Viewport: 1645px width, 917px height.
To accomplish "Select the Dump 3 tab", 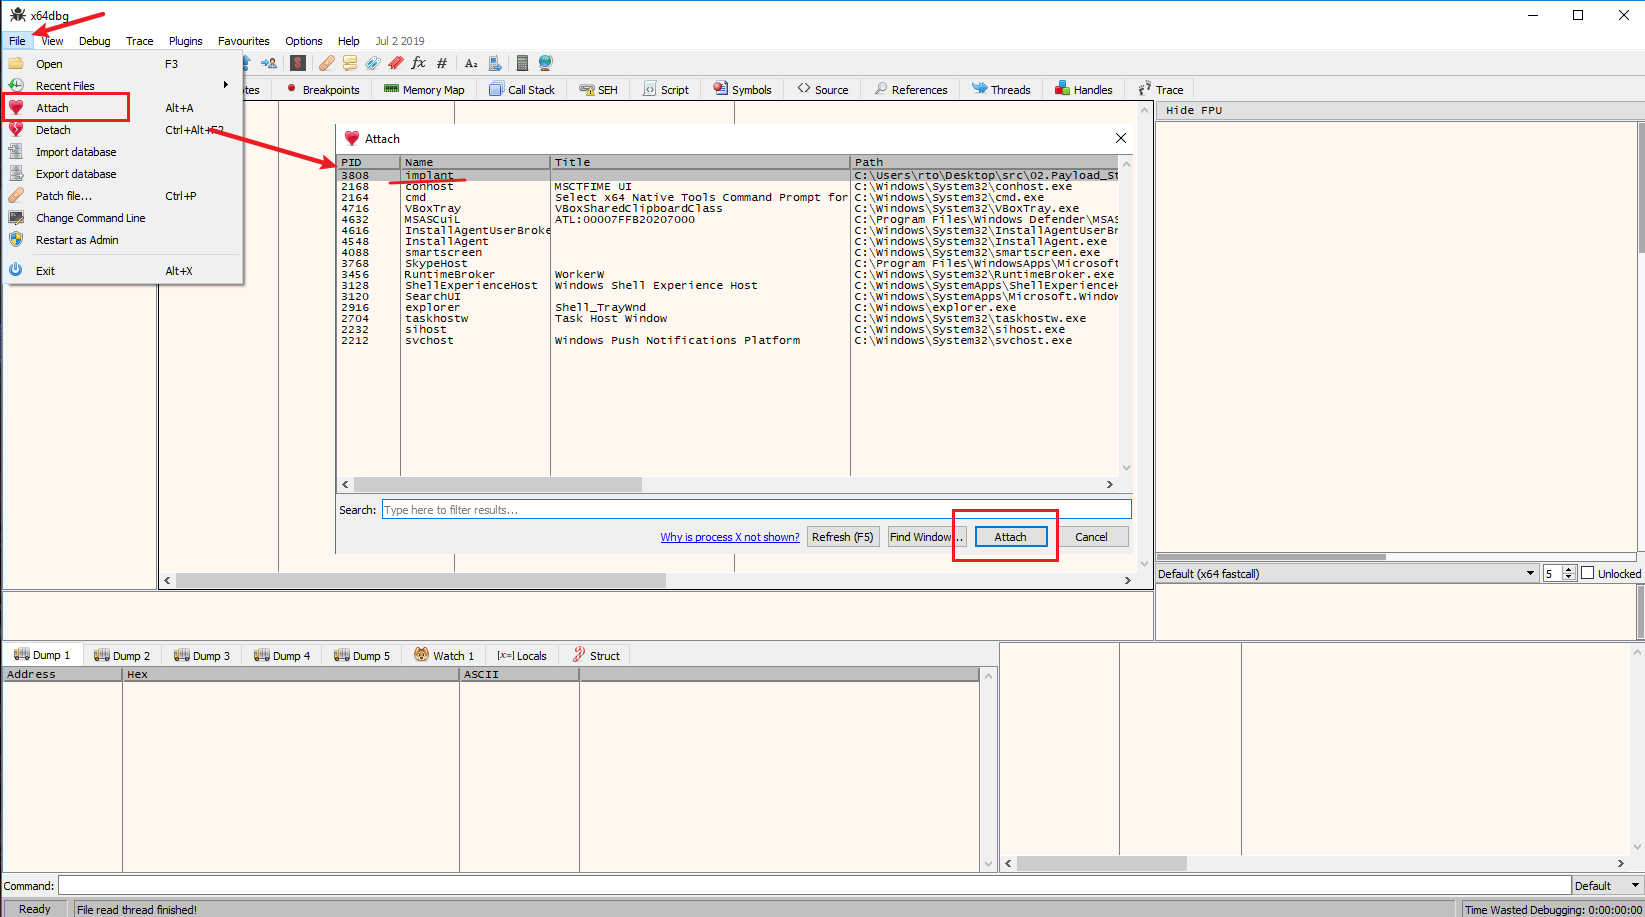I will click(202, 656).
